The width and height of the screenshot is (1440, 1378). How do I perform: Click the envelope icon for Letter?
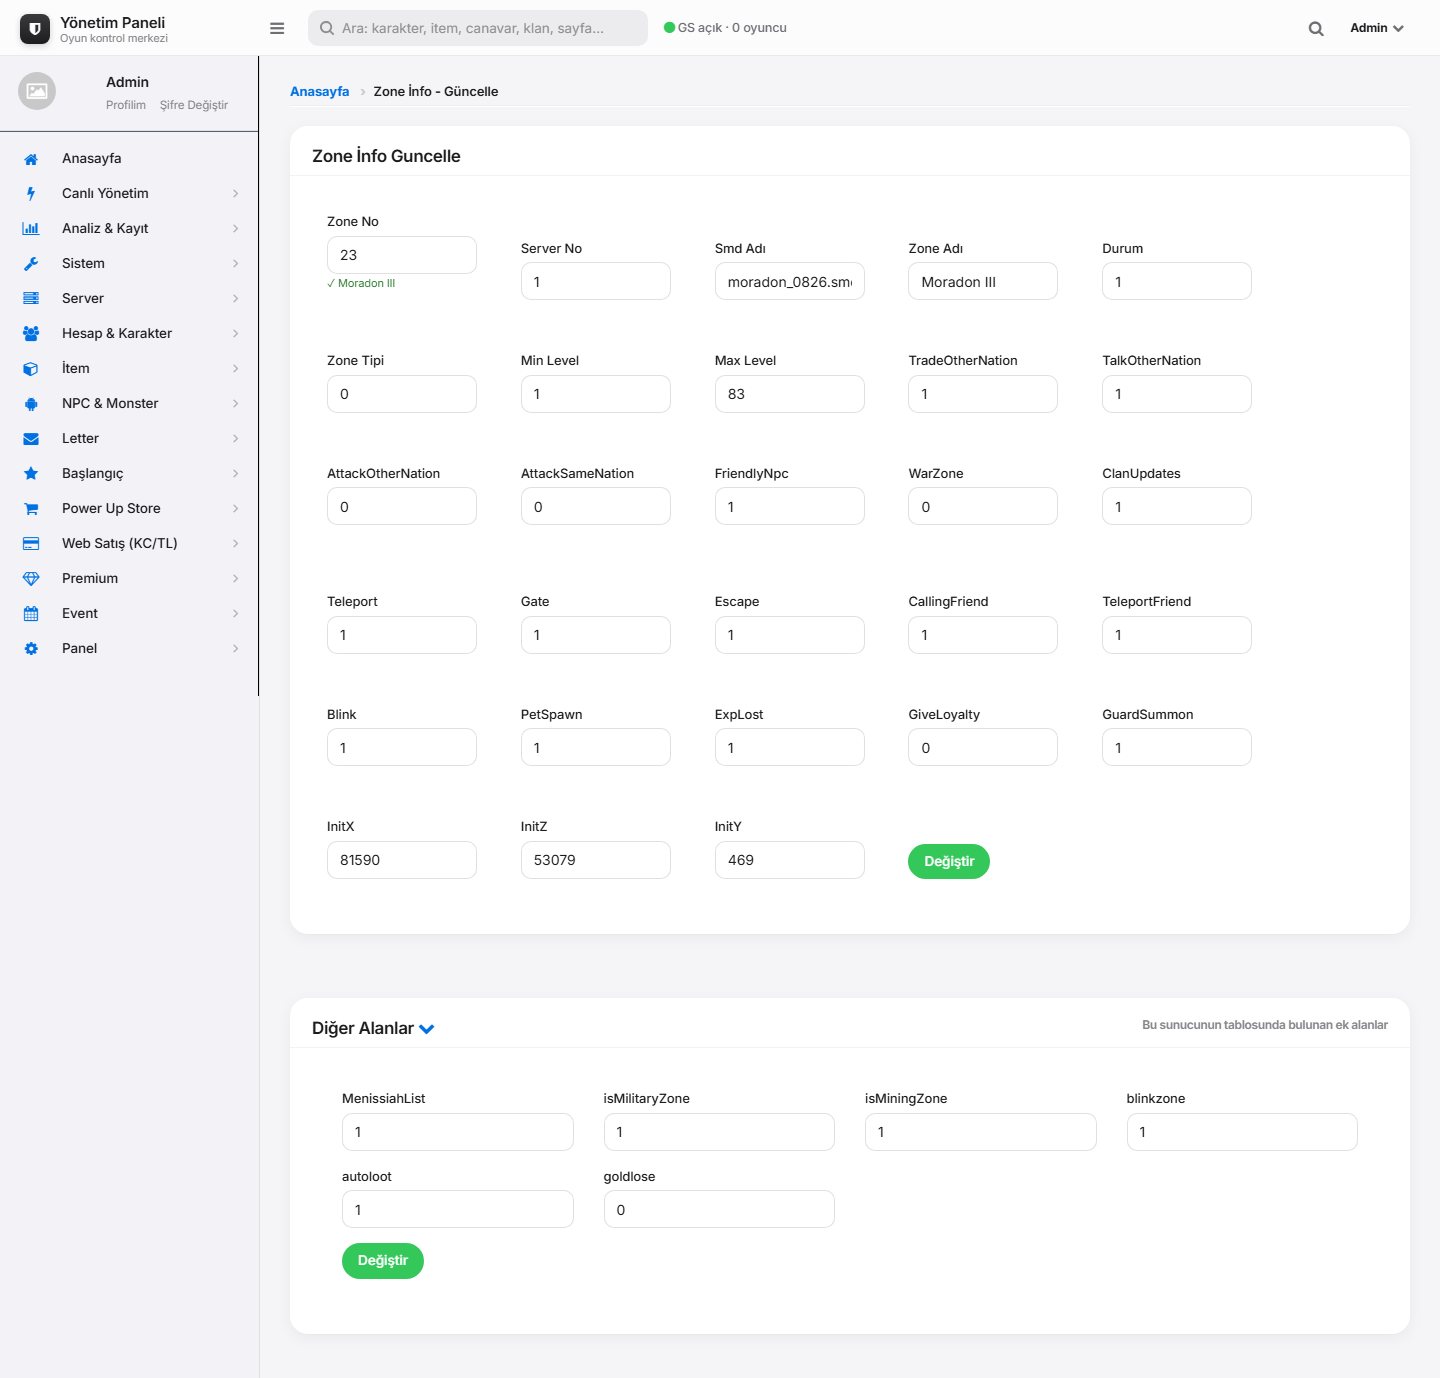[31, 439]
